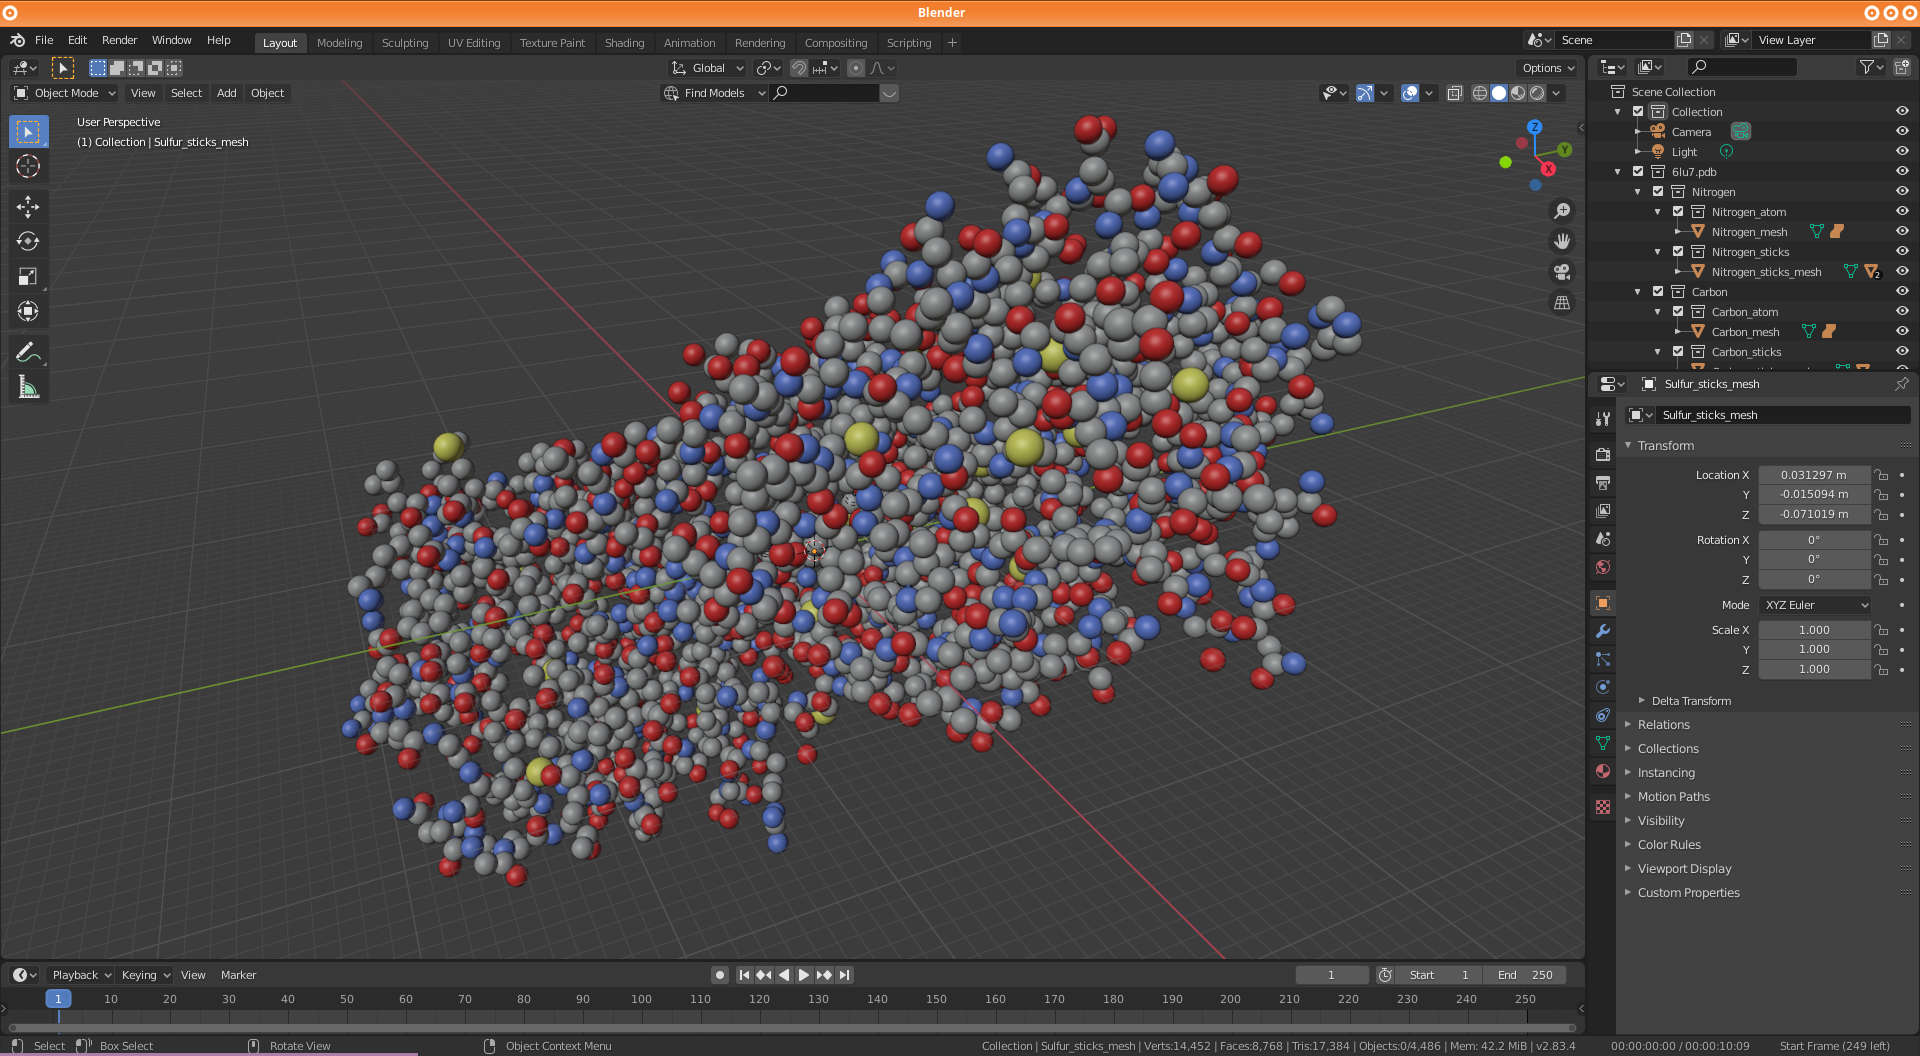Open the Find Models dropdown
The width and height of the screenshot is (1920, 1056).
tap(714, 93)
